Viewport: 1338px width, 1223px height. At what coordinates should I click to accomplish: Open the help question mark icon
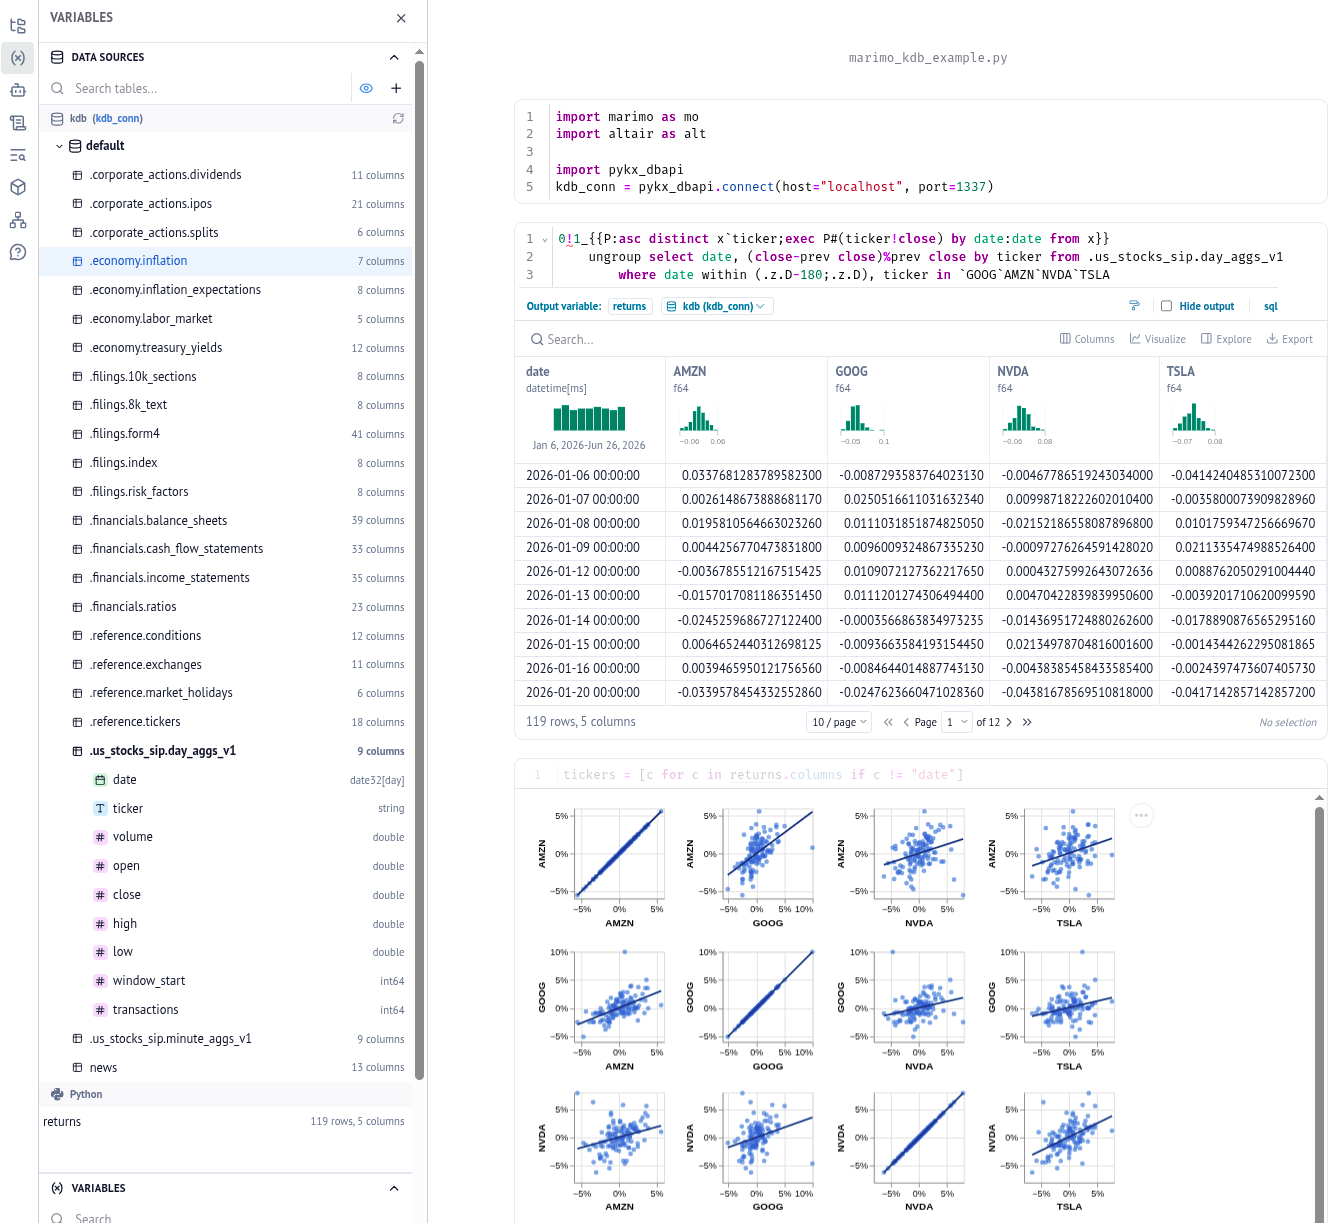18,252
